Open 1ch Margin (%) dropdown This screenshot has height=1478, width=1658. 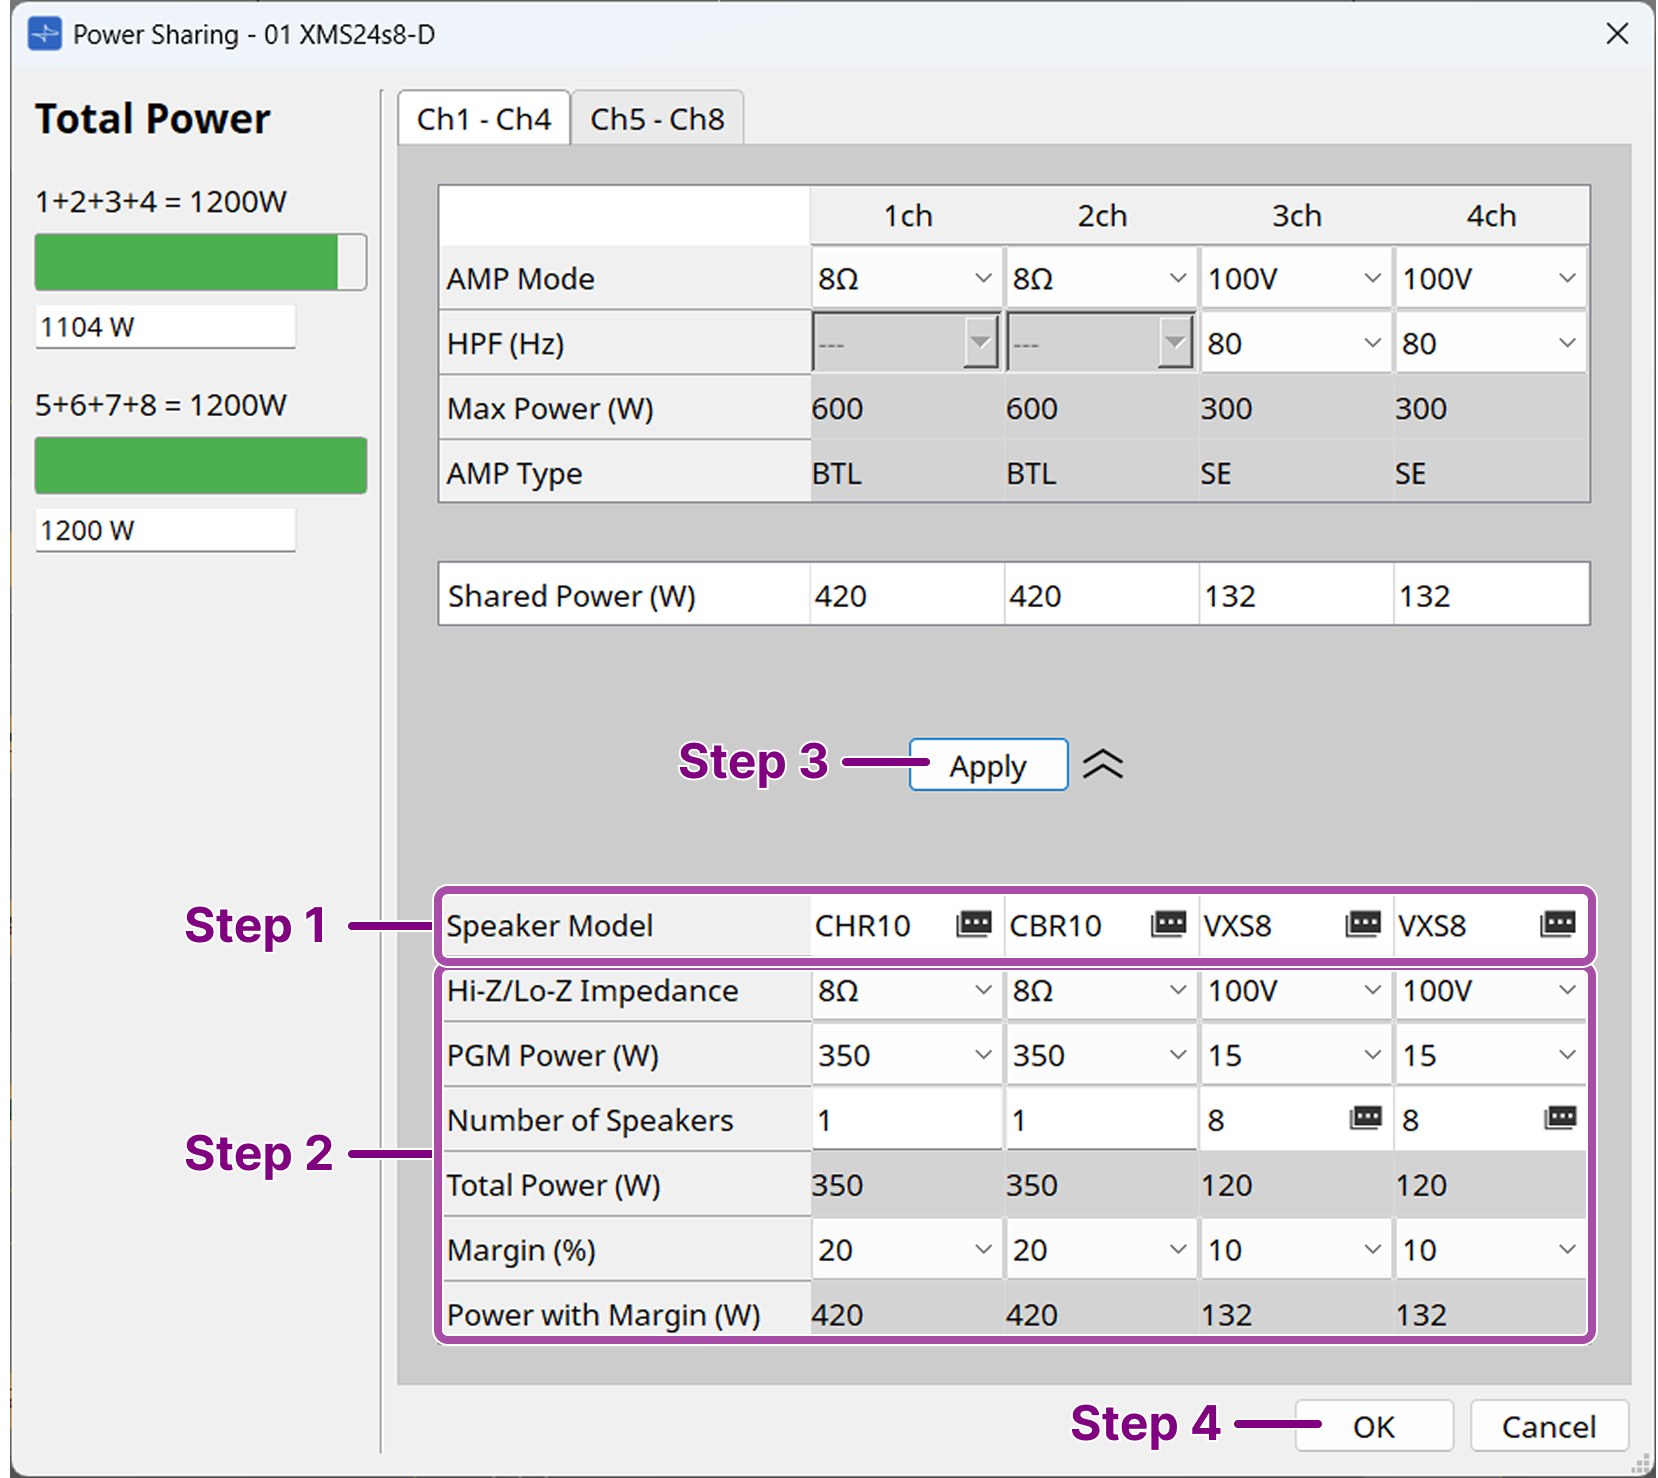point(906,1249)
